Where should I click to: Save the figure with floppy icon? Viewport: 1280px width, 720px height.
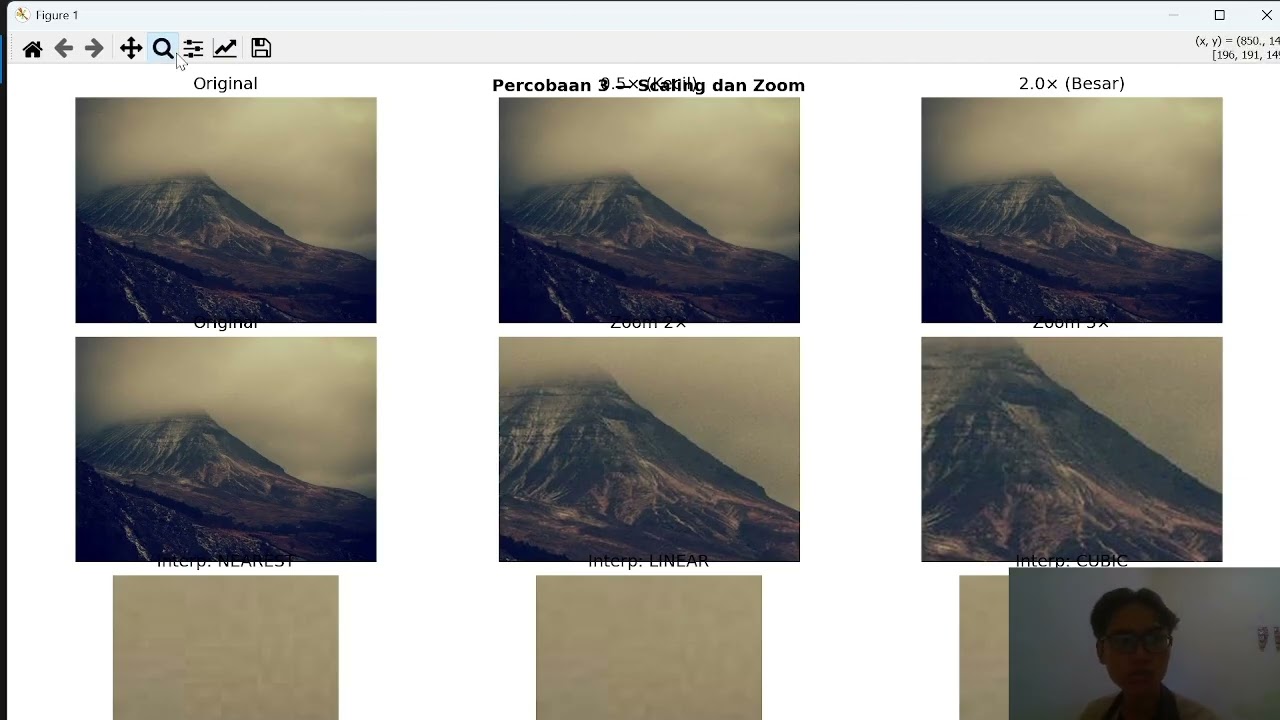pyautogui.click(x=261, y=48)
